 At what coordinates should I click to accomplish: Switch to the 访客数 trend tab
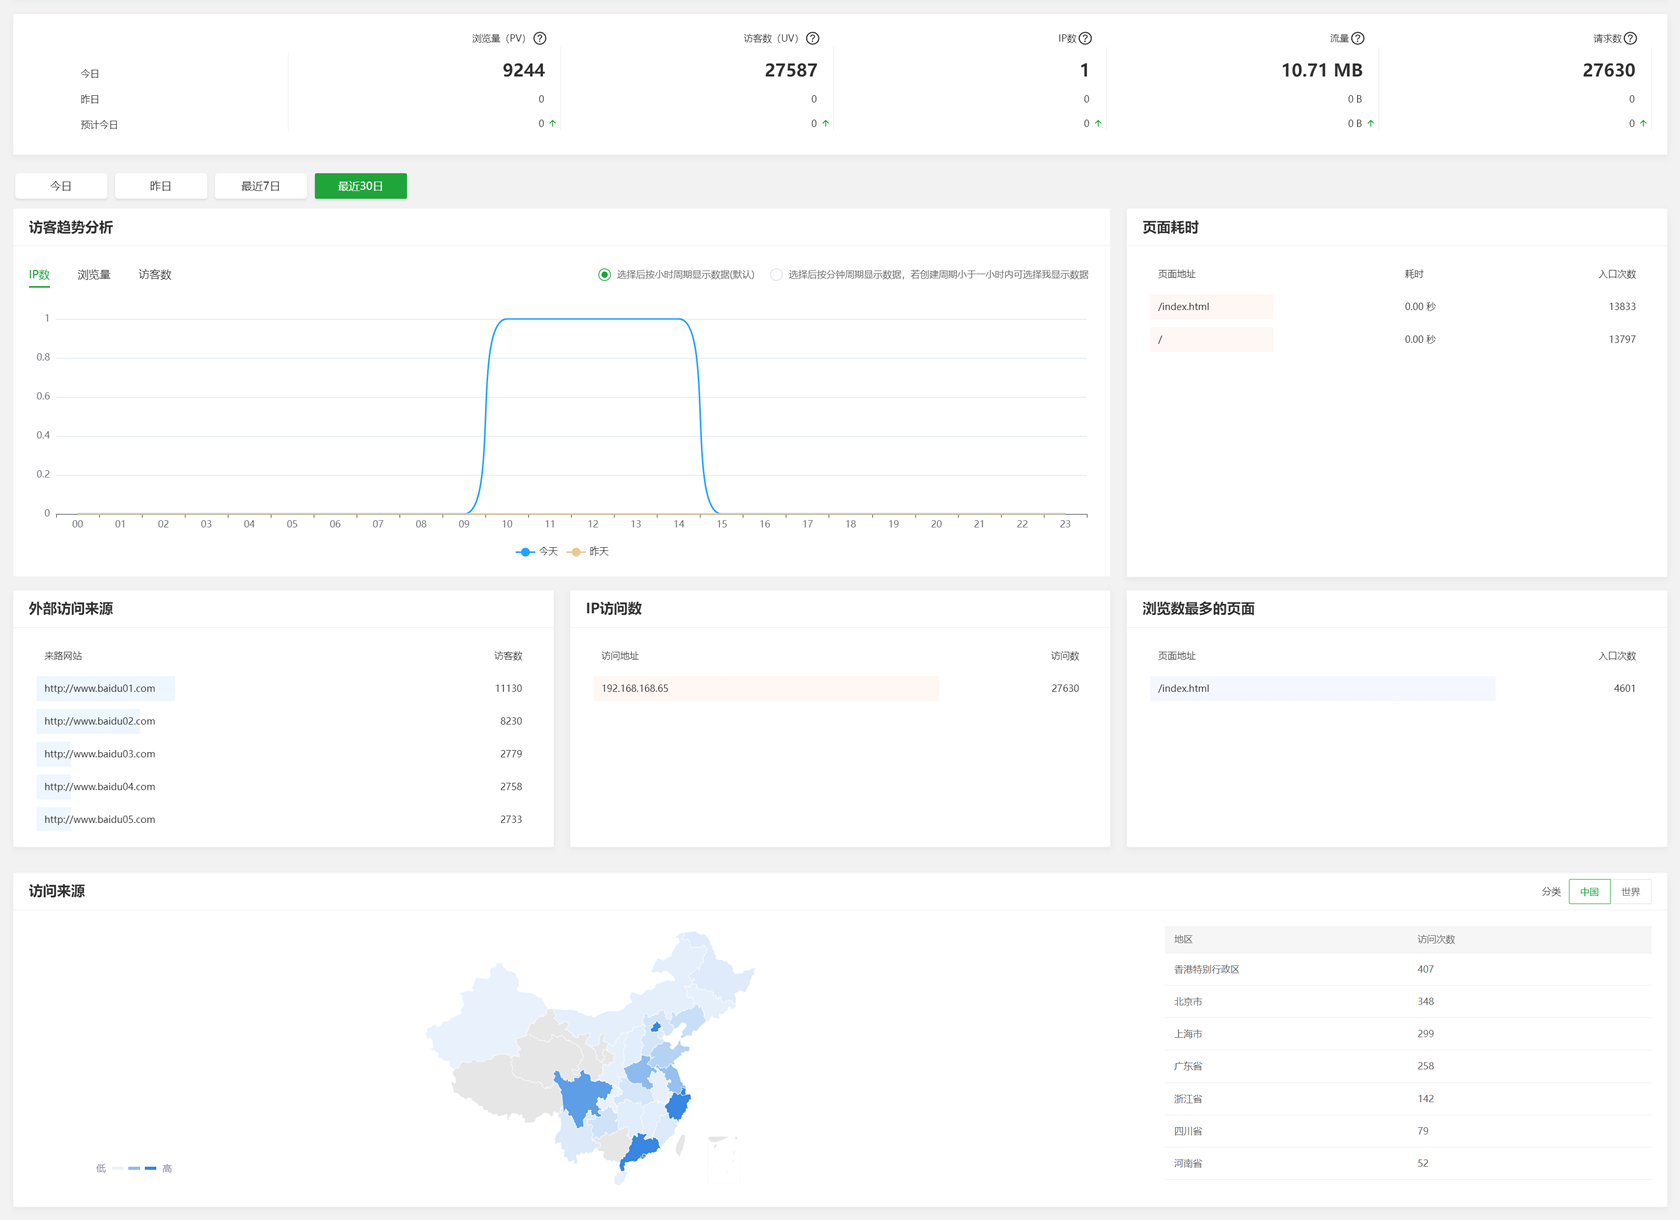coord(155,275)
